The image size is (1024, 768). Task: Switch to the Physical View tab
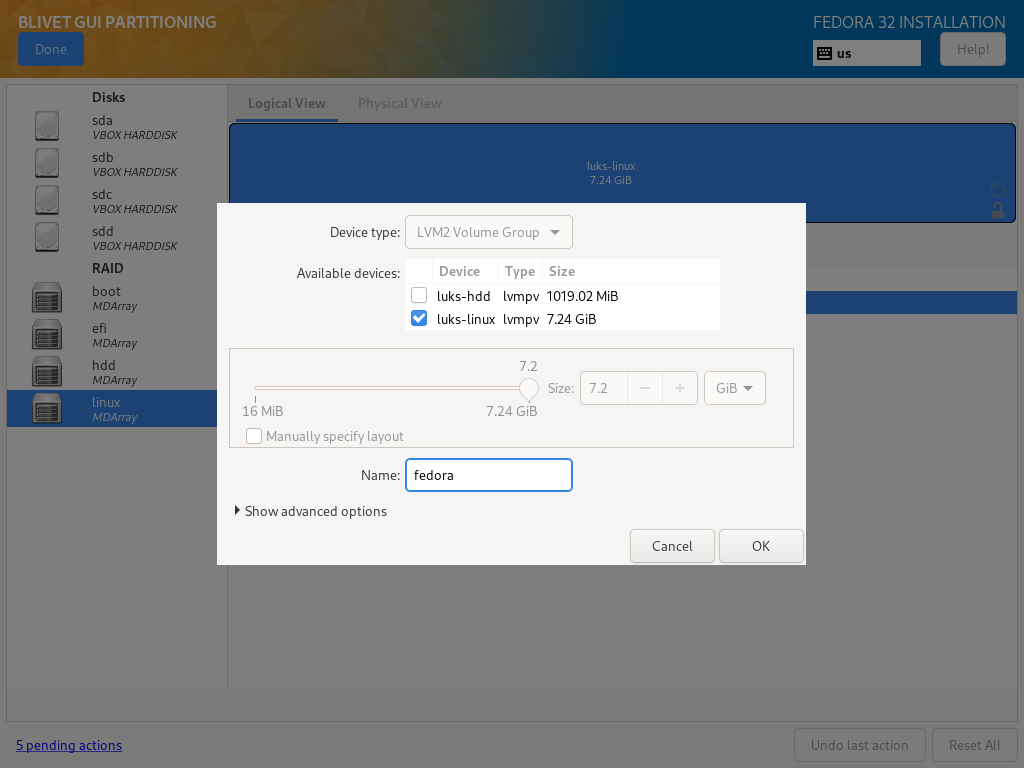coord(399,103)
